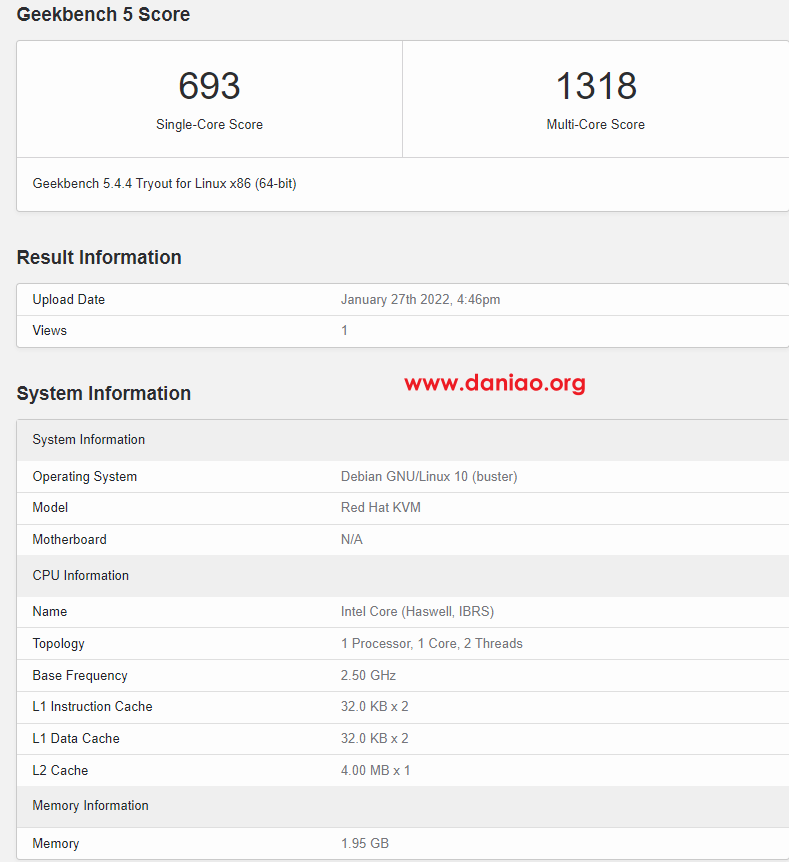Select the Red Hat KVM value
The image size is (789, 862).
click(381, 507)
